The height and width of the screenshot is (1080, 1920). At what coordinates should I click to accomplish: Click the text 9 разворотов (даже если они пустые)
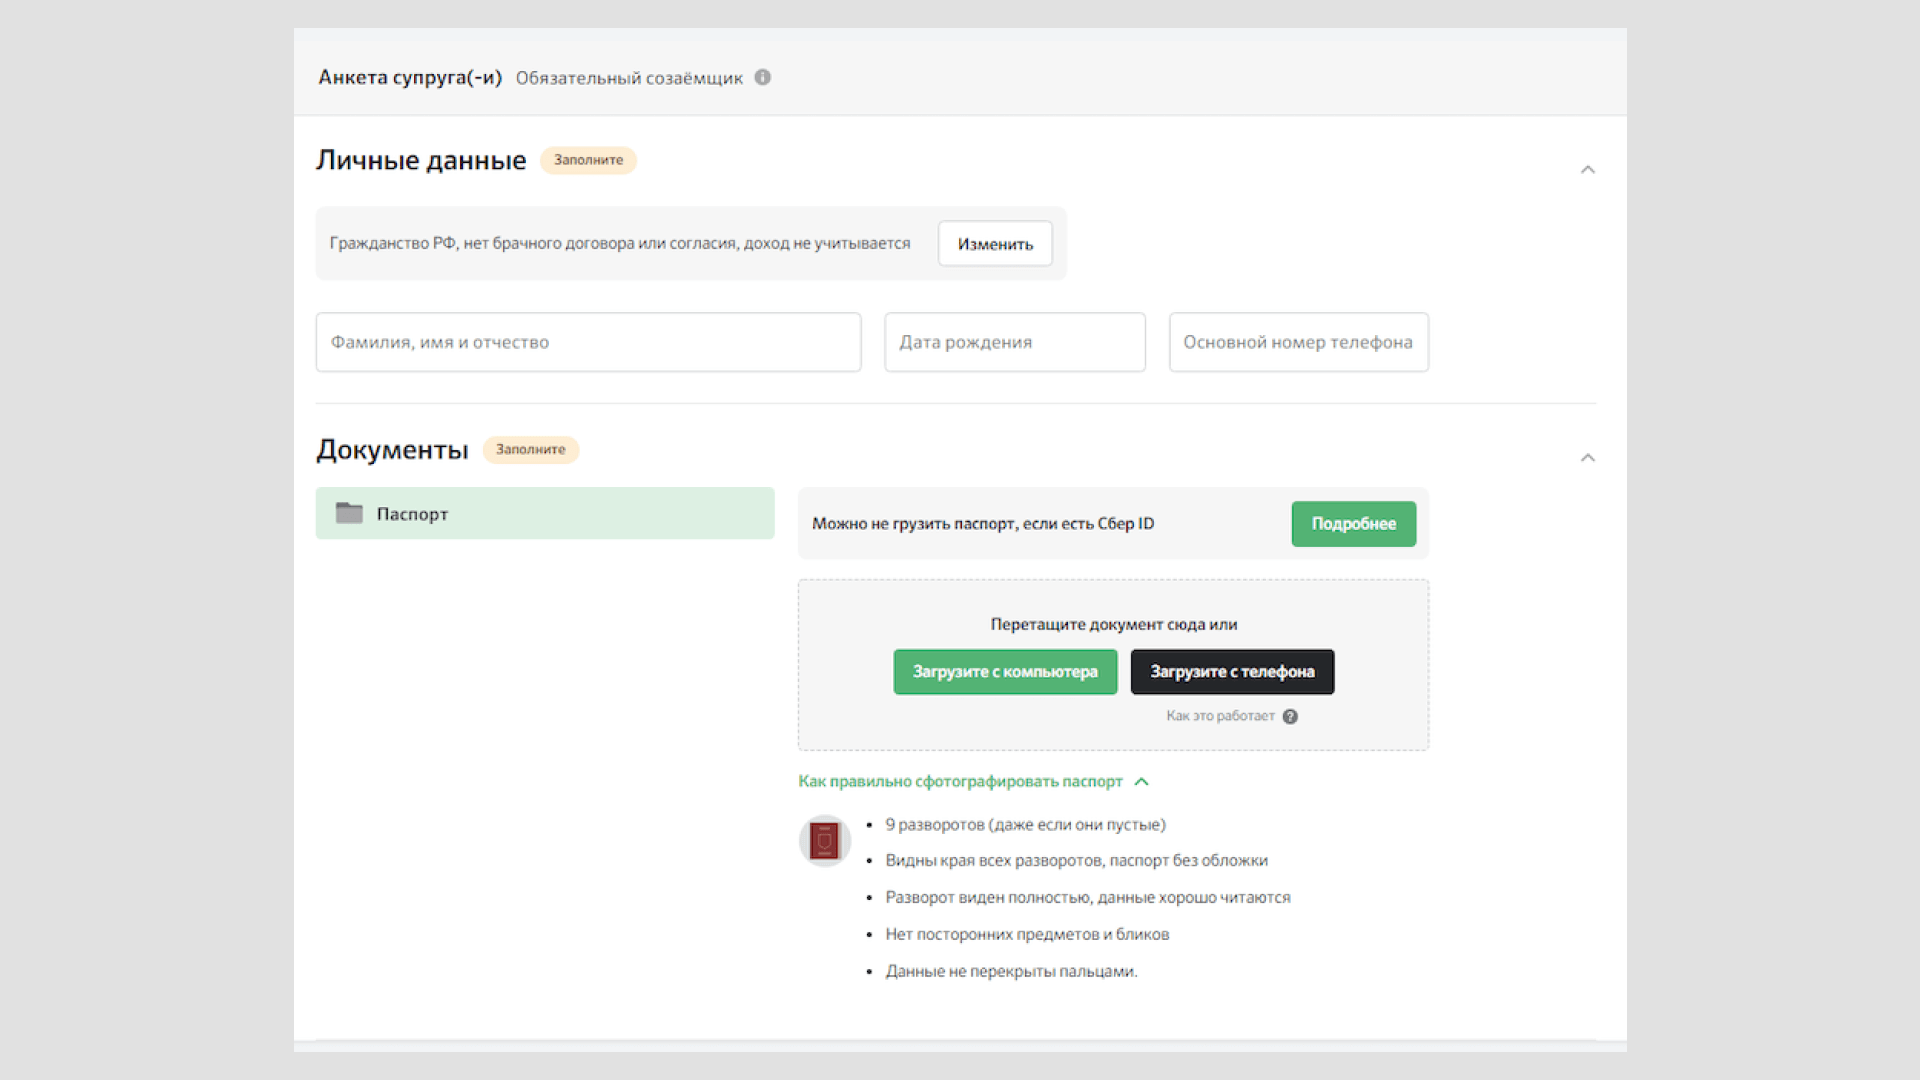coord(1025,825)
